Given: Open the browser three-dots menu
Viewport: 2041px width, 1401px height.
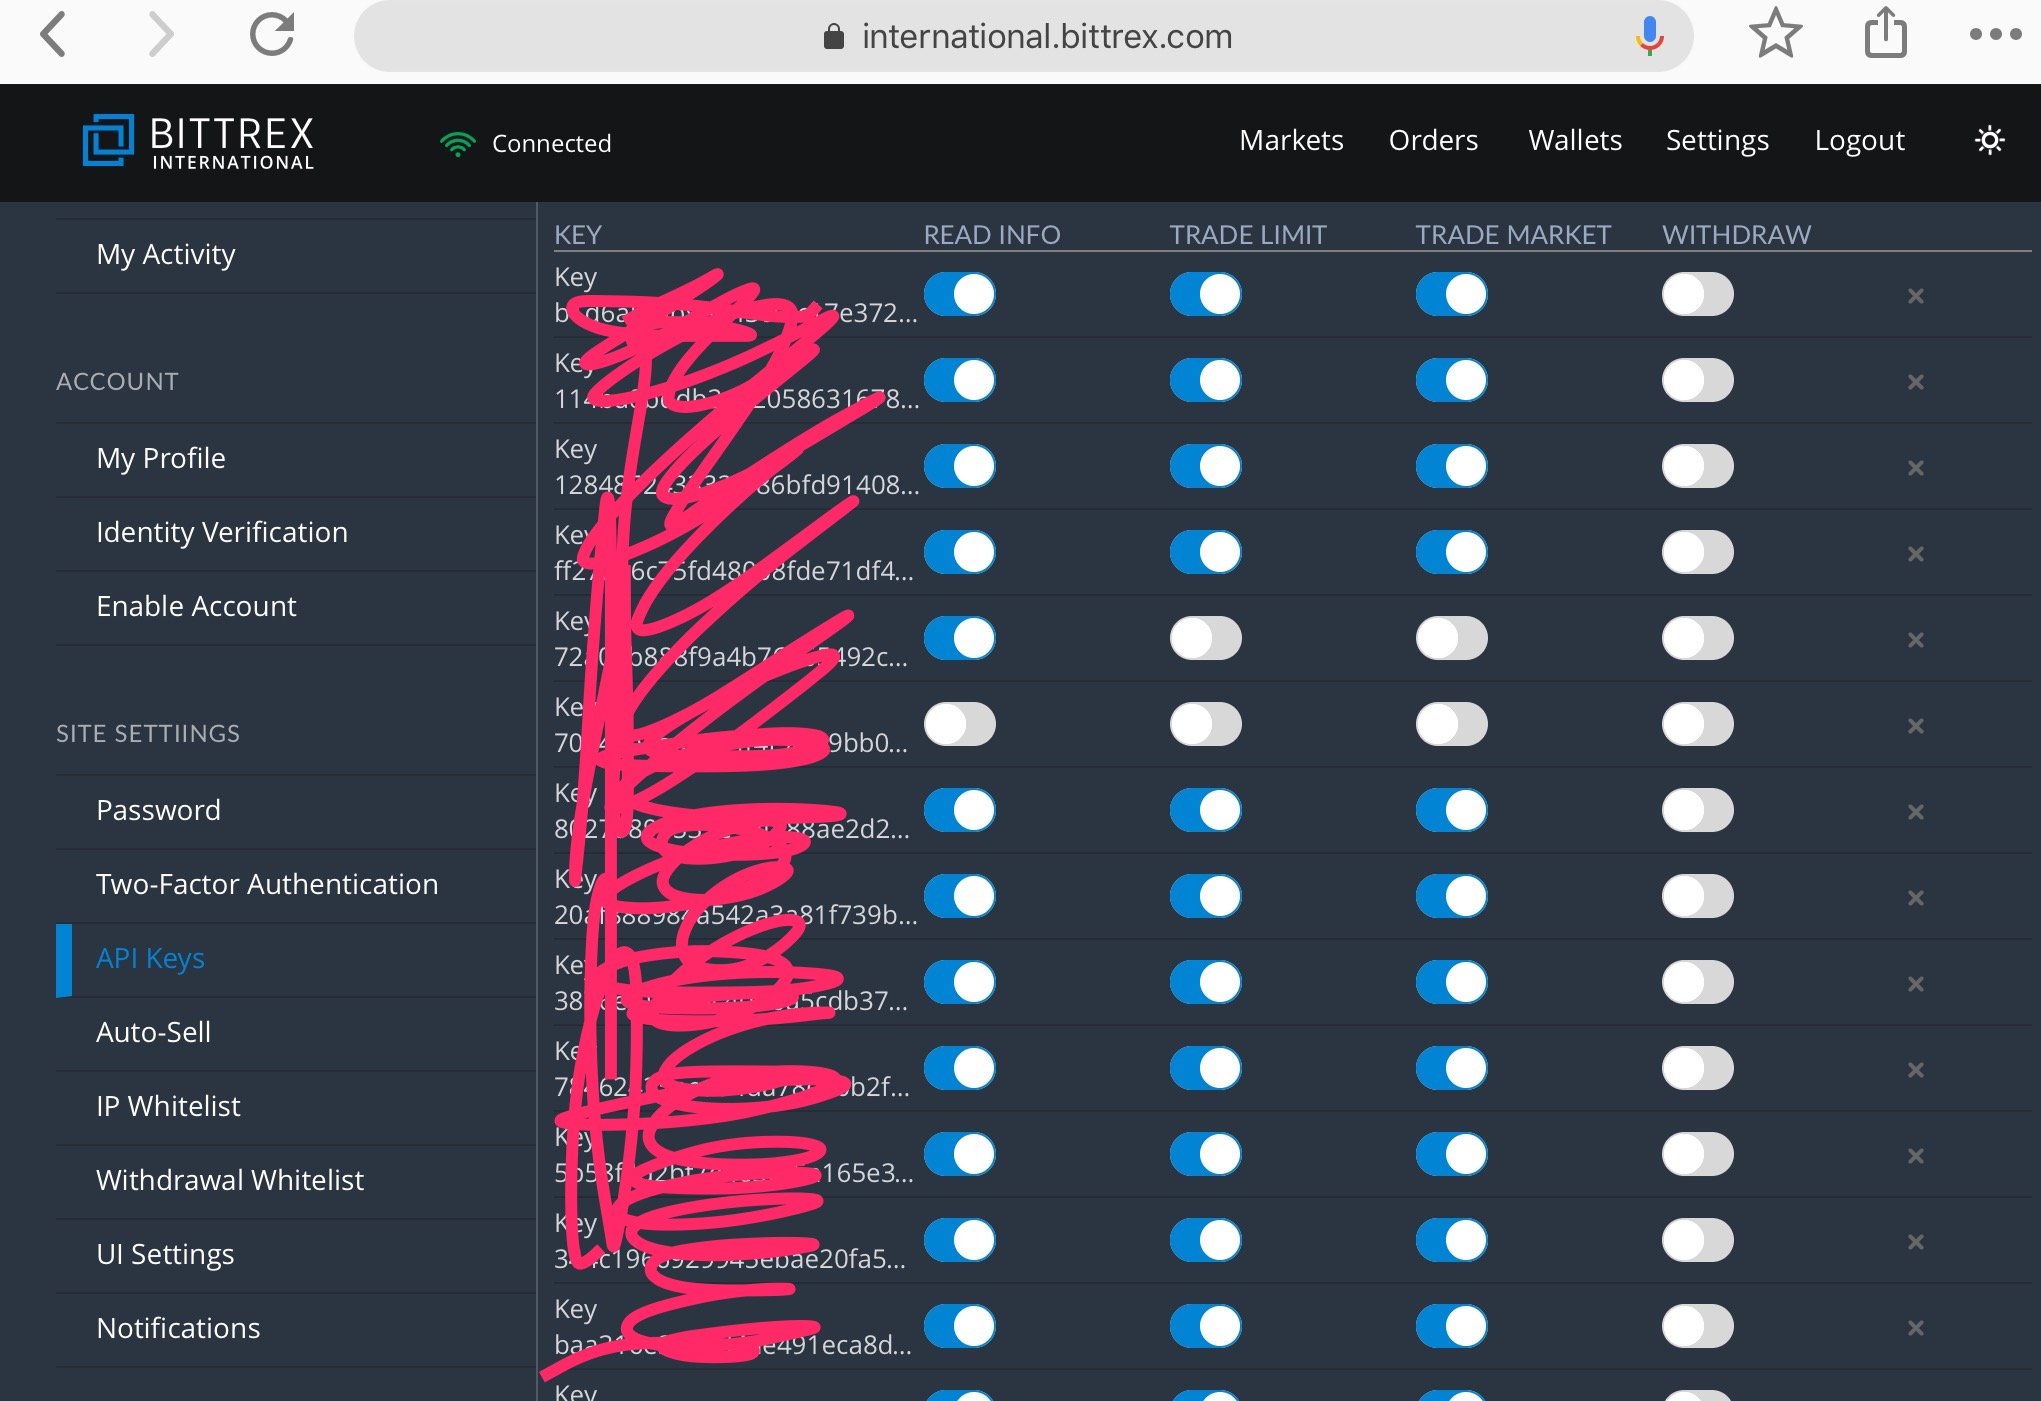Looking at the screenshot, I should pyautogui.click(x=1995, y=35).
